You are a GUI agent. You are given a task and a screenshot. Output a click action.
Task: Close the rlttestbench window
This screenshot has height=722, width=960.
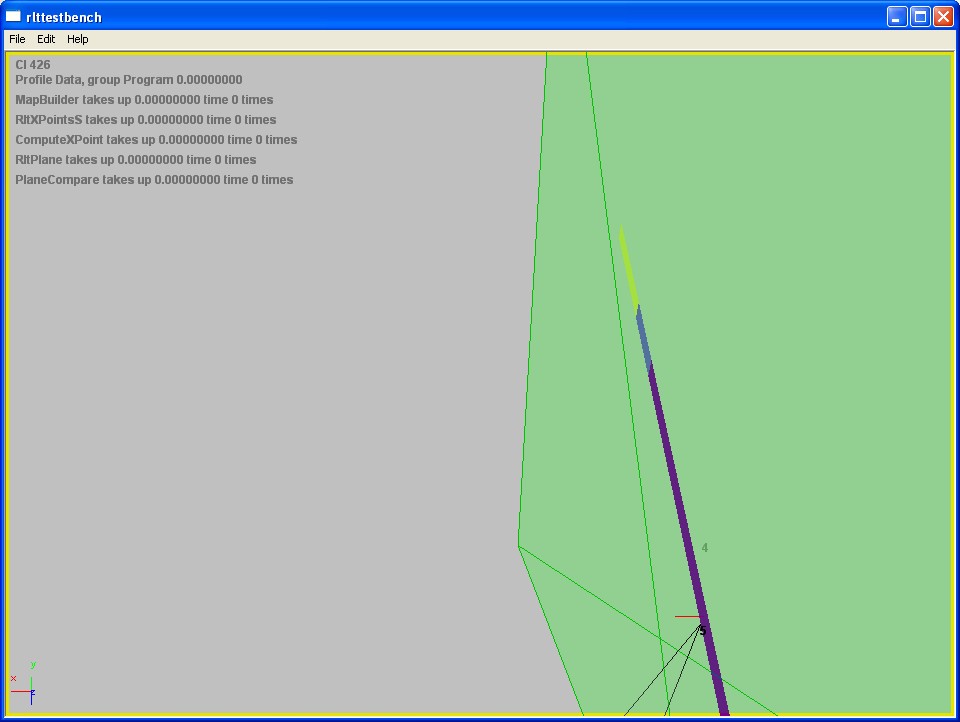[x=942, y=16]
